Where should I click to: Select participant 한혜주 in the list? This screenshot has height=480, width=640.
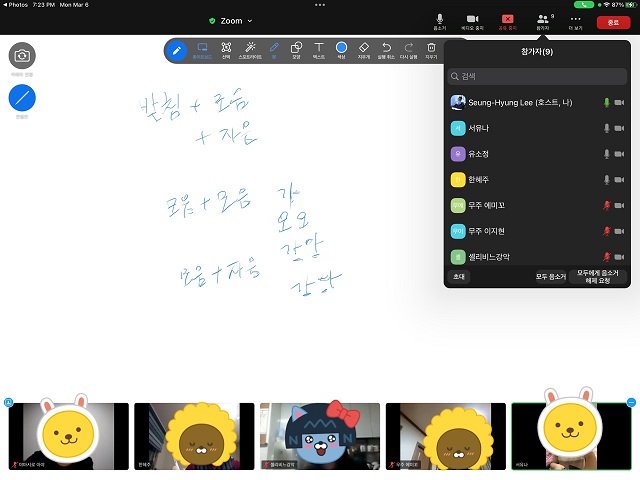[x=537, y=180]
